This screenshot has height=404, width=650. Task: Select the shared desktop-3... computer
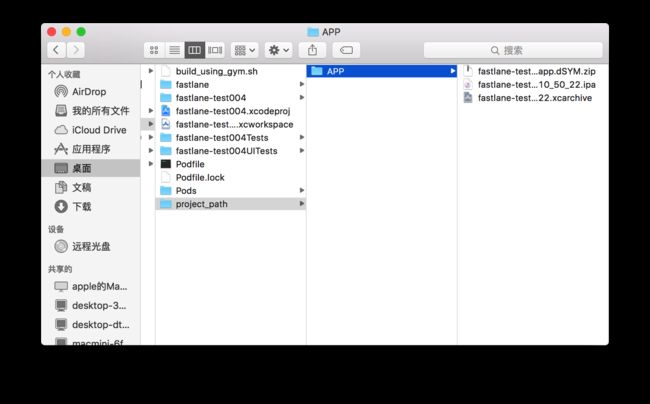(x=91, y=305)
